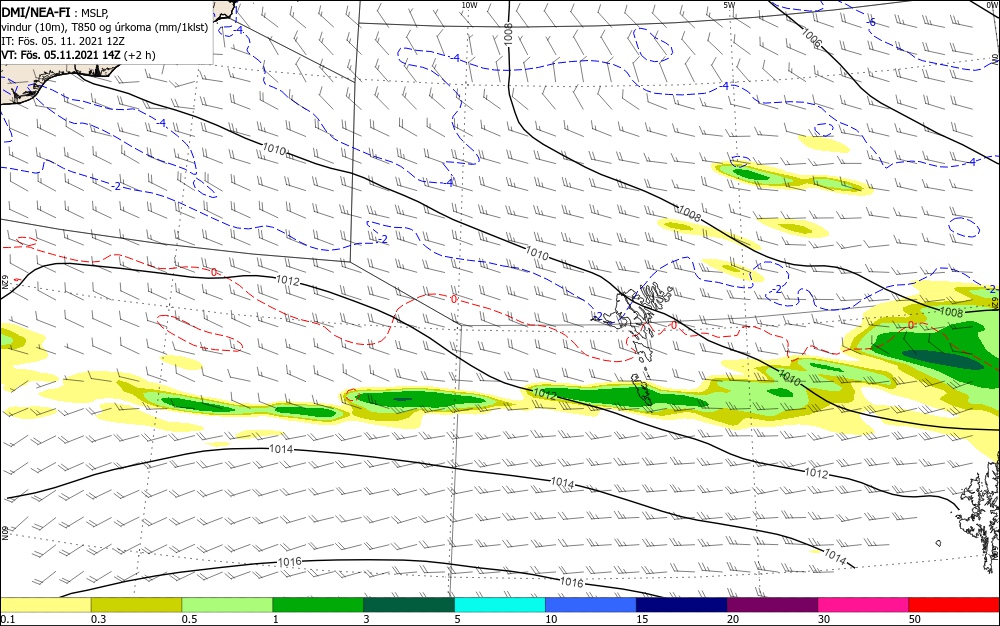Viewport: 1000px width, 626px height.
Task: Click the '5W' longitude label at top
Action: pyautogui.click(x=729, y=5)
